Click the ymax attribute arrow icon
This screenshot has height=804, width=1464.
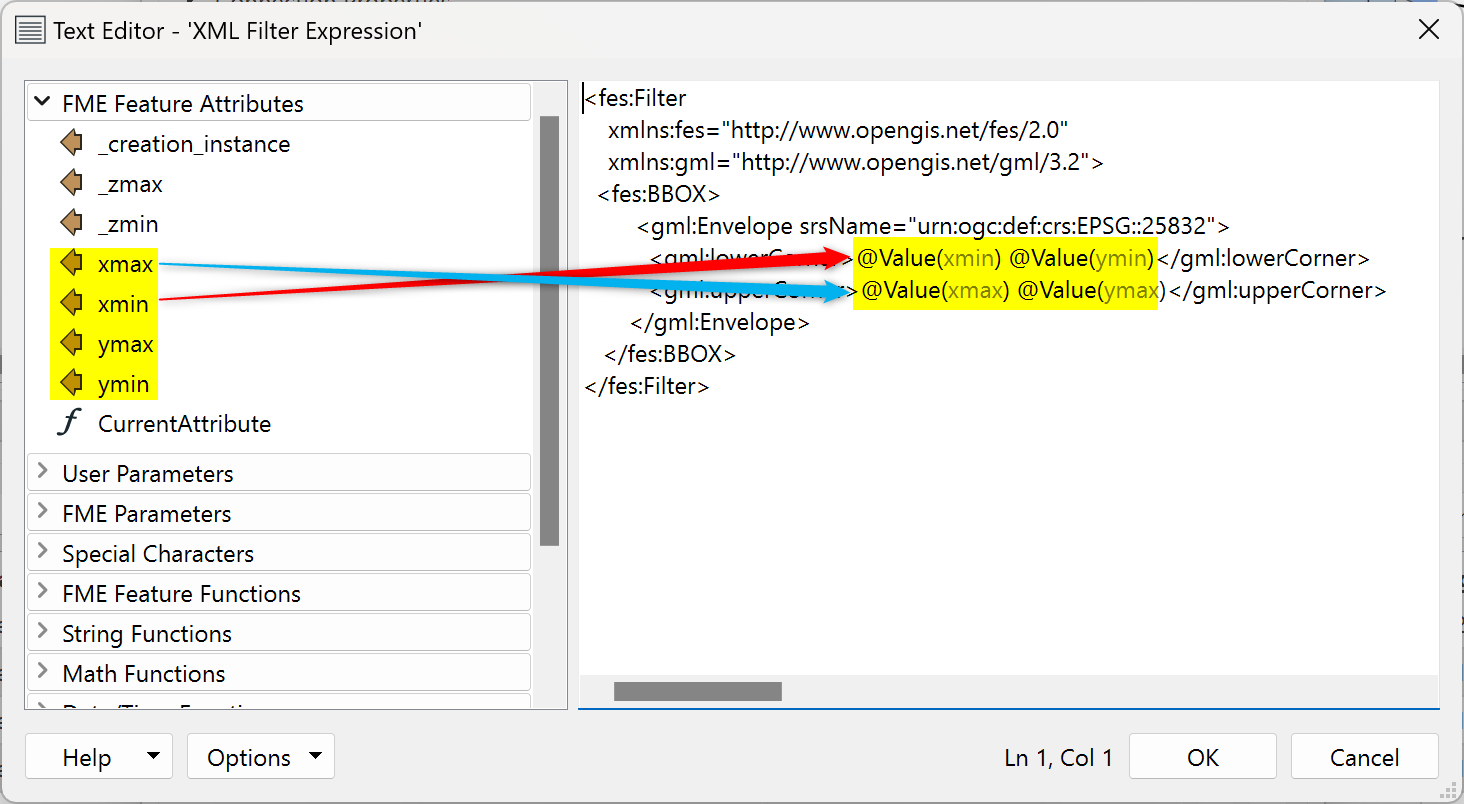(x=71, y=344)
